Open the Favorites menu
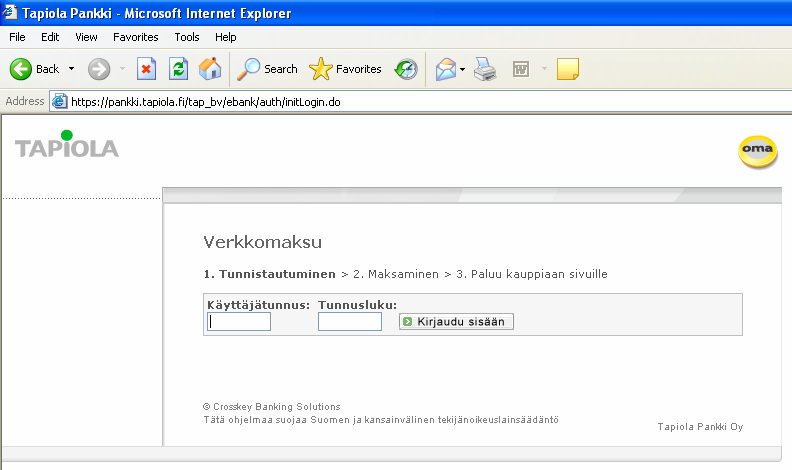Screen dimensions: 792x470 tap(135, 37)
